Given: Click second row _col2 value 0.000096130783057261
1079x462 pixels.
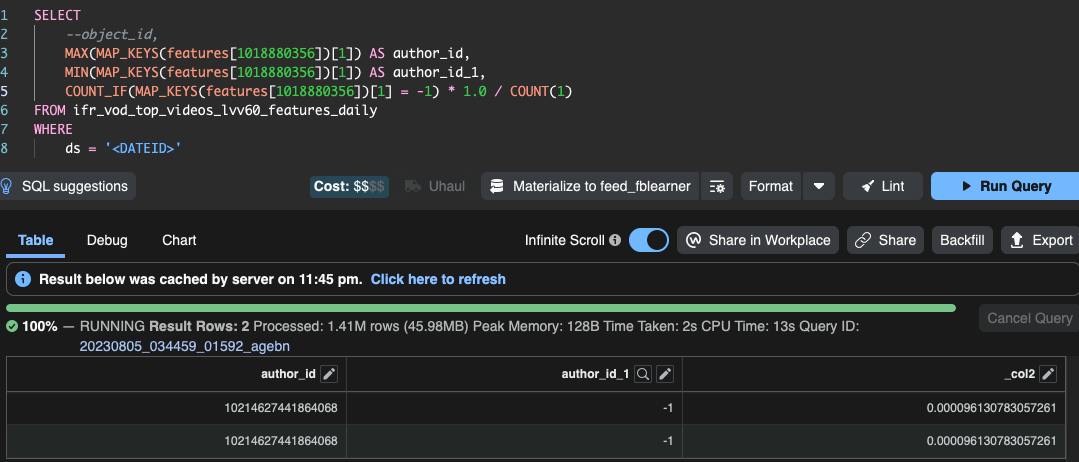Looking at the screenshot, I should 992,441.
